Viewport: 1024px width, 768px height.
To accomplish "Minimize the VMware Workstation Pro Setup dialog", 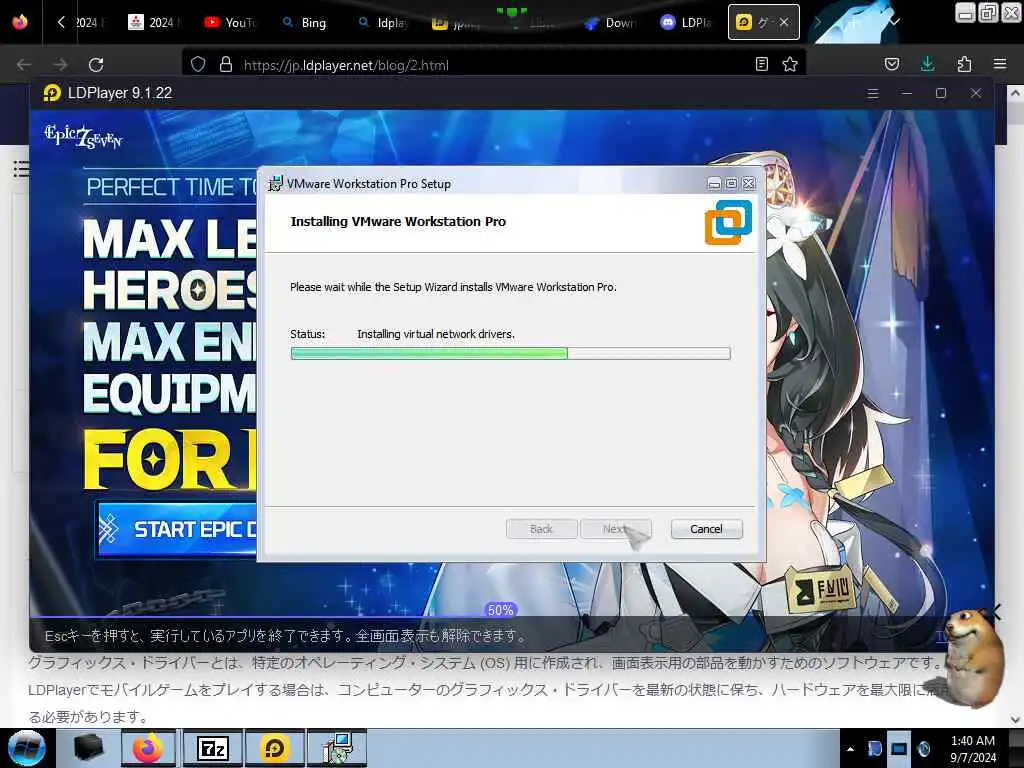I will coord(714,184).
